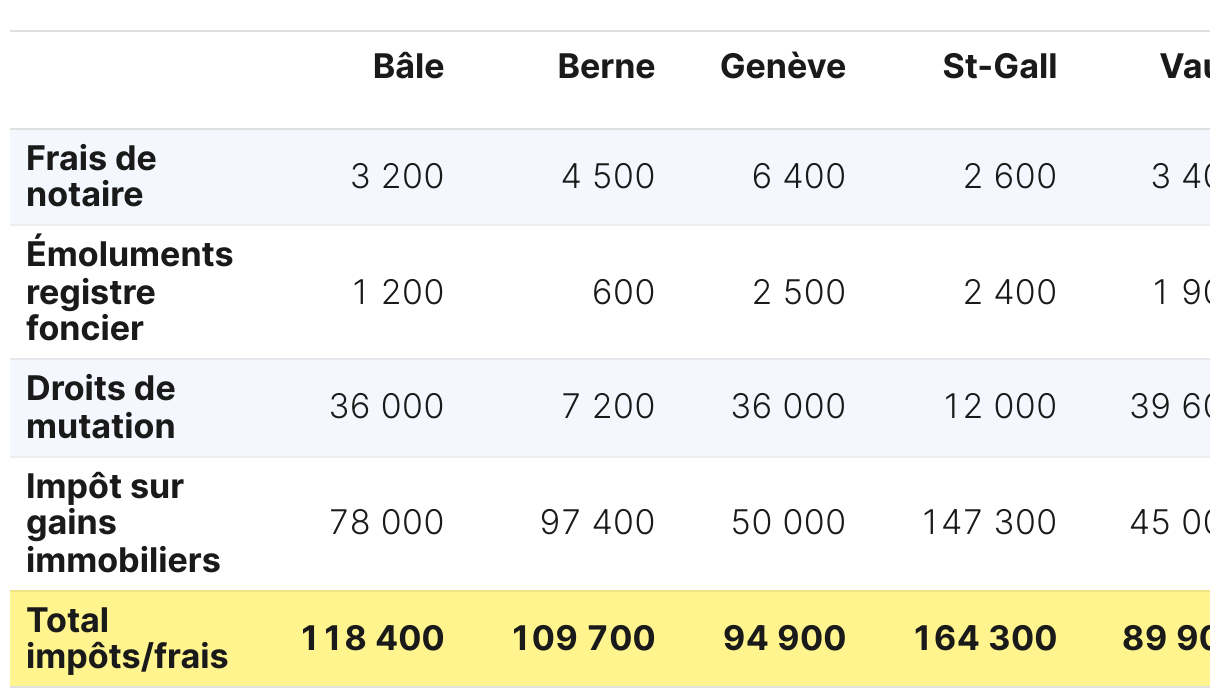Viewport: 1220px width, 698px height.
Task: Click Bâle's notary fee value 3 200
Action: click(x=397, y=177)
